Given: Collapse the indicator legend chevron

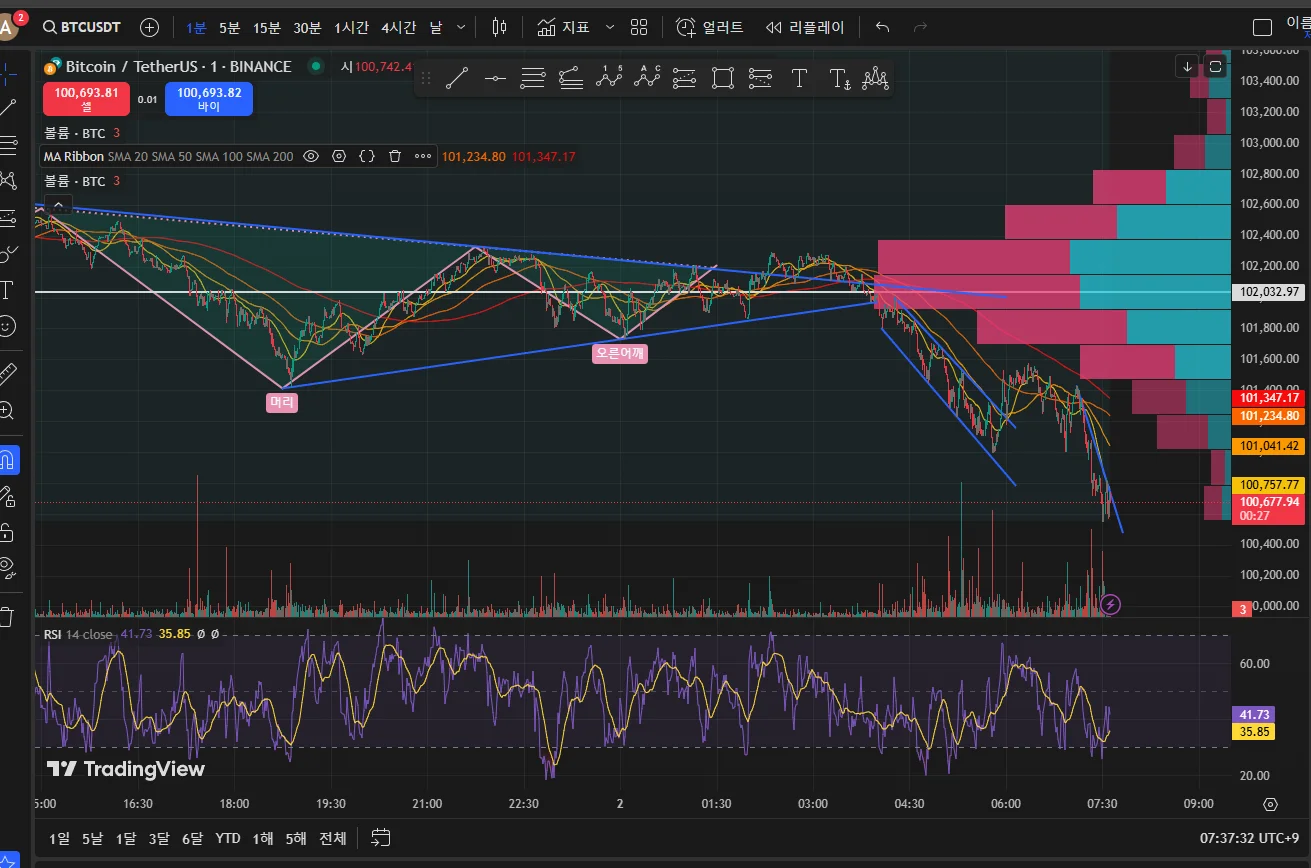Looking at the screenshot, I should point(58,205).
